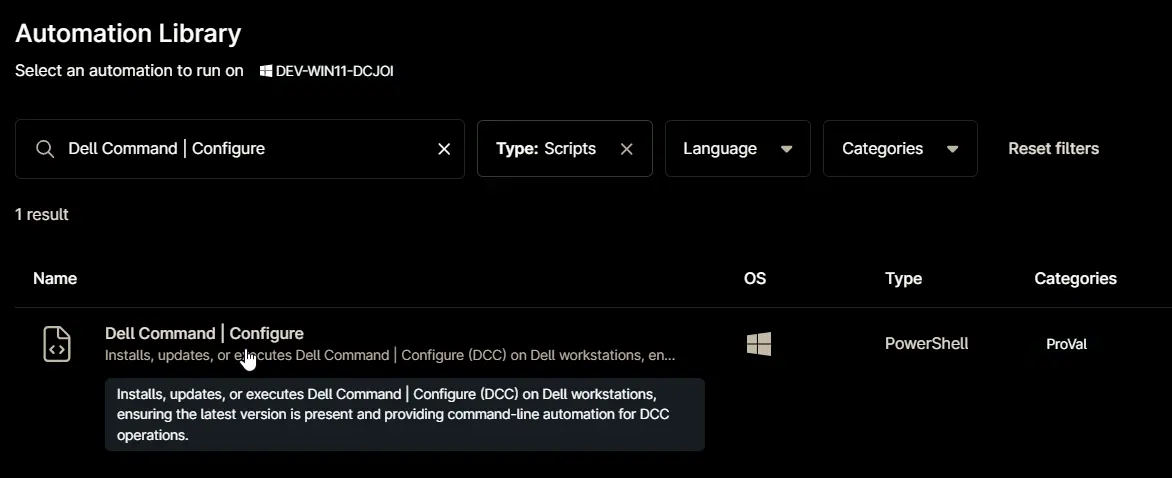The height and width of the screenshot is (478, 1172).
Task: Sort by the Type column header
Action: (904, 279)
